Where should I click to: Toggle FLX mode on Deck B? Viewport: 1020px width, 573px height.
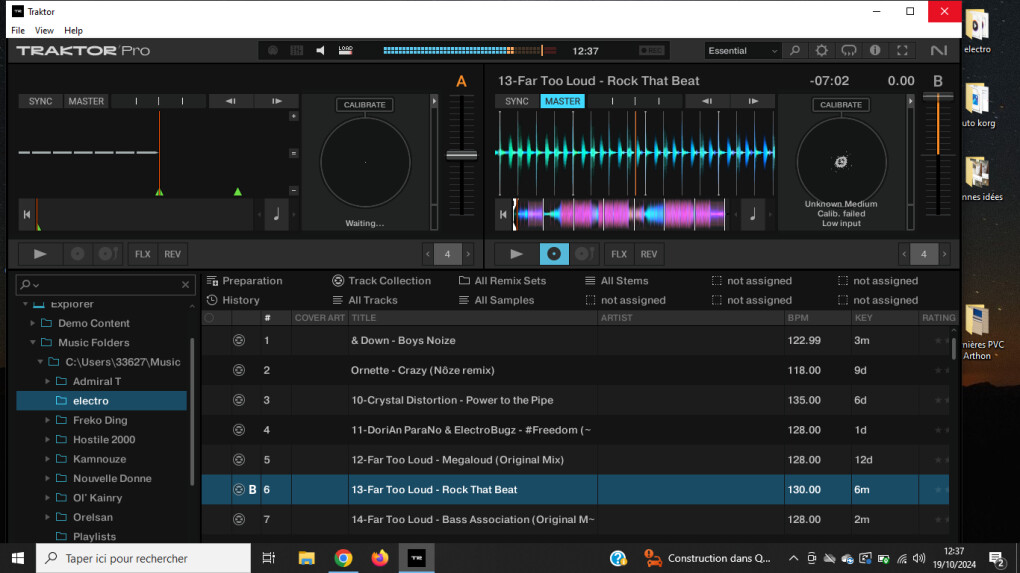619,254
